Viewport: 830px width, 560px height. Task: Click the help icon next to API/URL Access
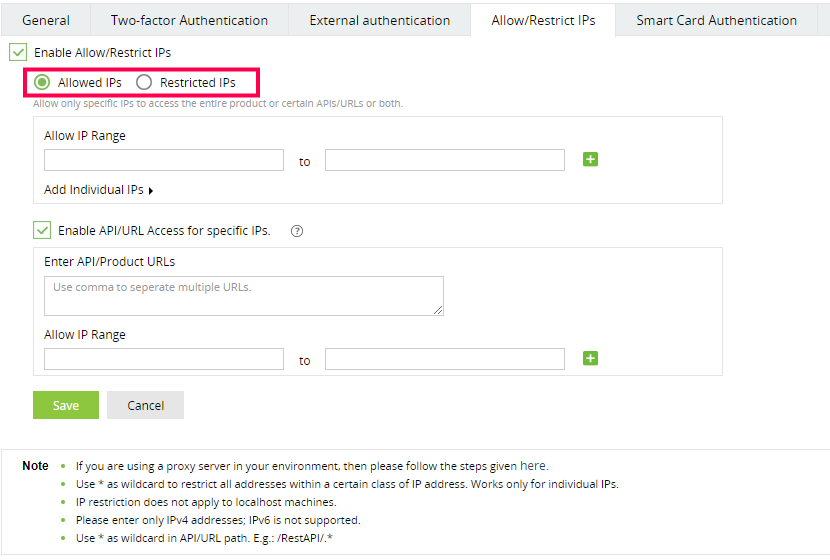point(296,231)
